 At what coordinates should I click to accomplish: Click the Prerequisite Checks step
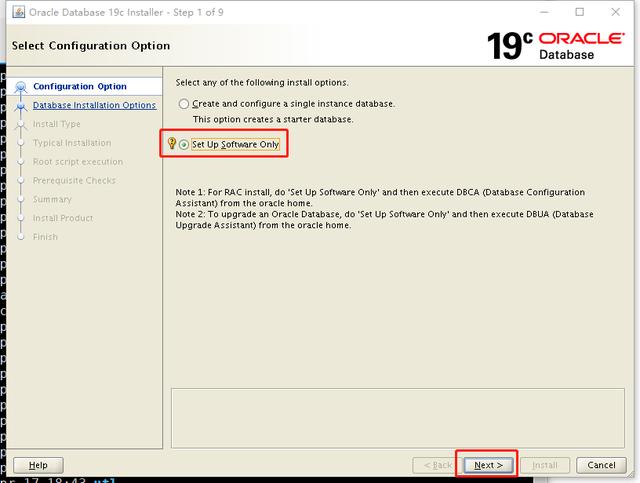click(74, 180)
